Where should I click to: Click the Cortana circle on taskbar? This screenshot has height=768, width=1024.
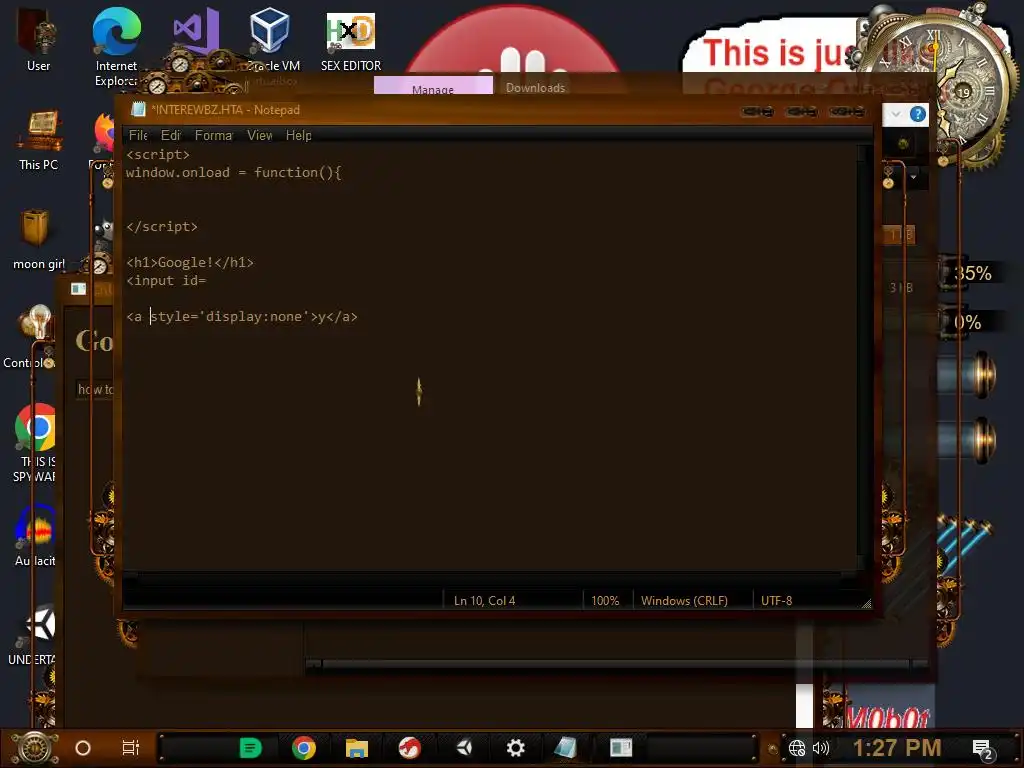point(83,748)
